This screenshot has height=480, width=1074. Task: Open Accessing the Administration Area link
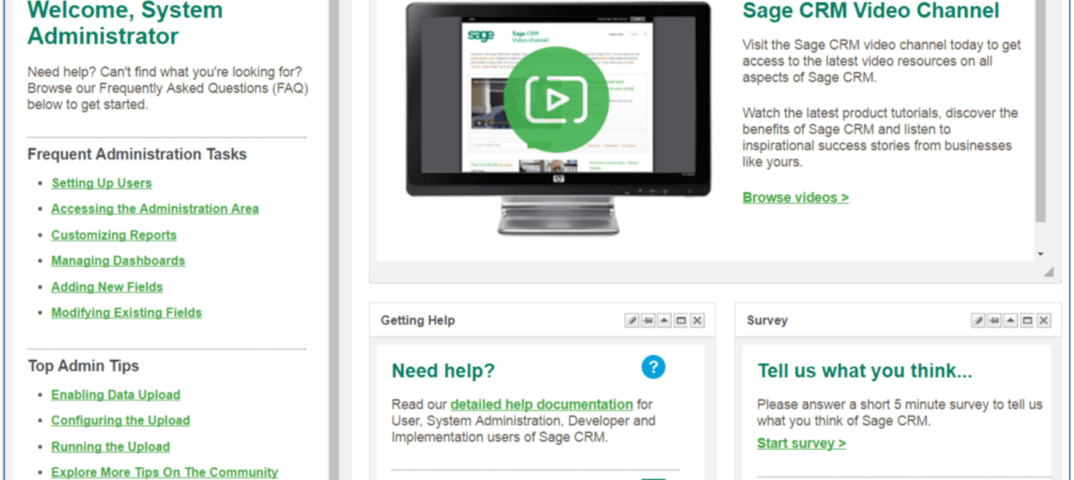coord(155,209)
